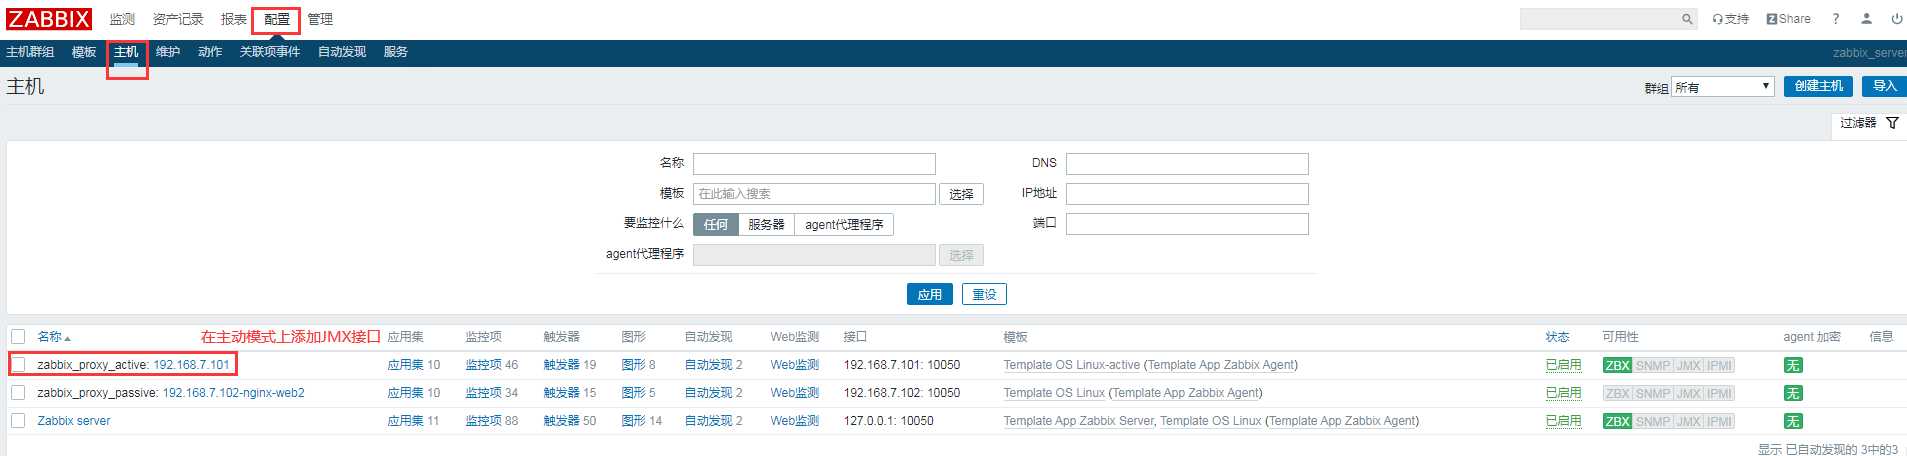Go to the 模板 submenu
1907x456 pixels.
84,52
